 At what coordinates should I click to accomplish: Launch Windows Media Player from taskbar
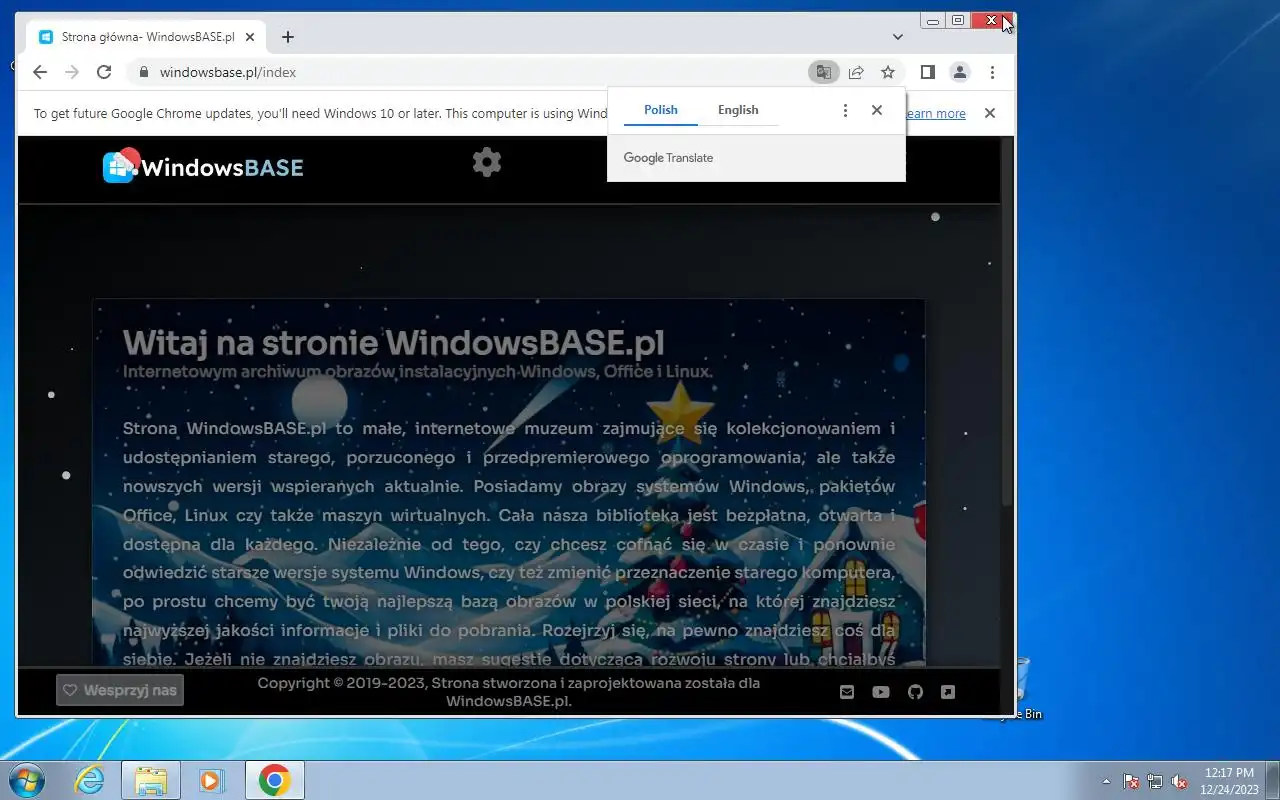point(212,780)
